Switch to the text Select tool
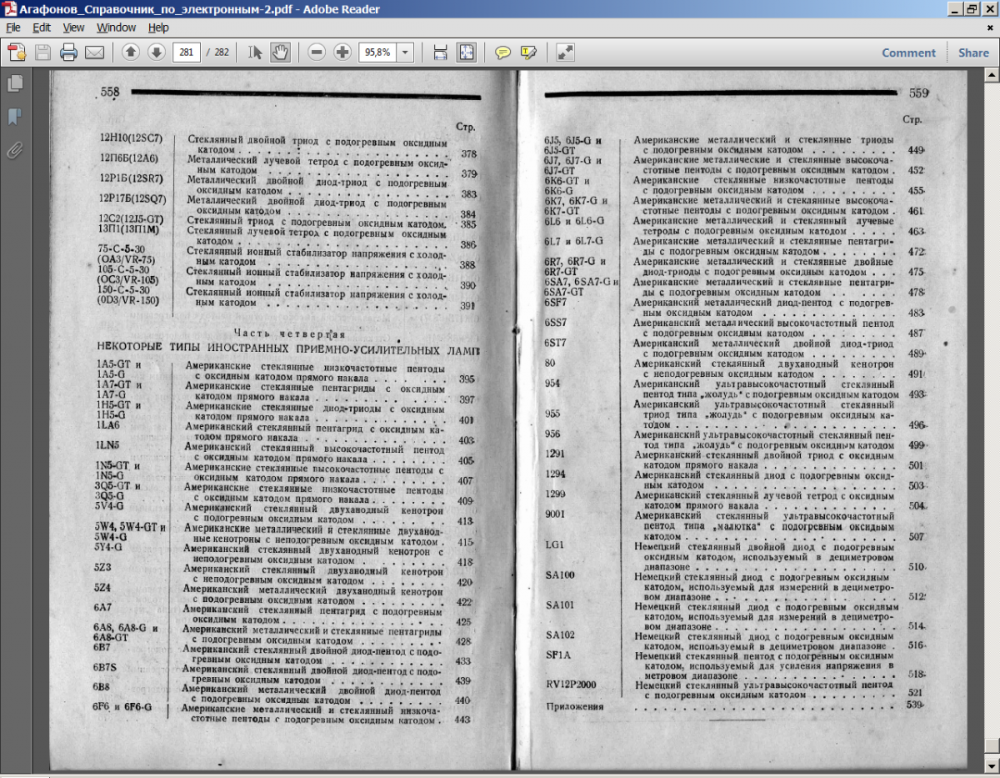 tap(255, 52)
